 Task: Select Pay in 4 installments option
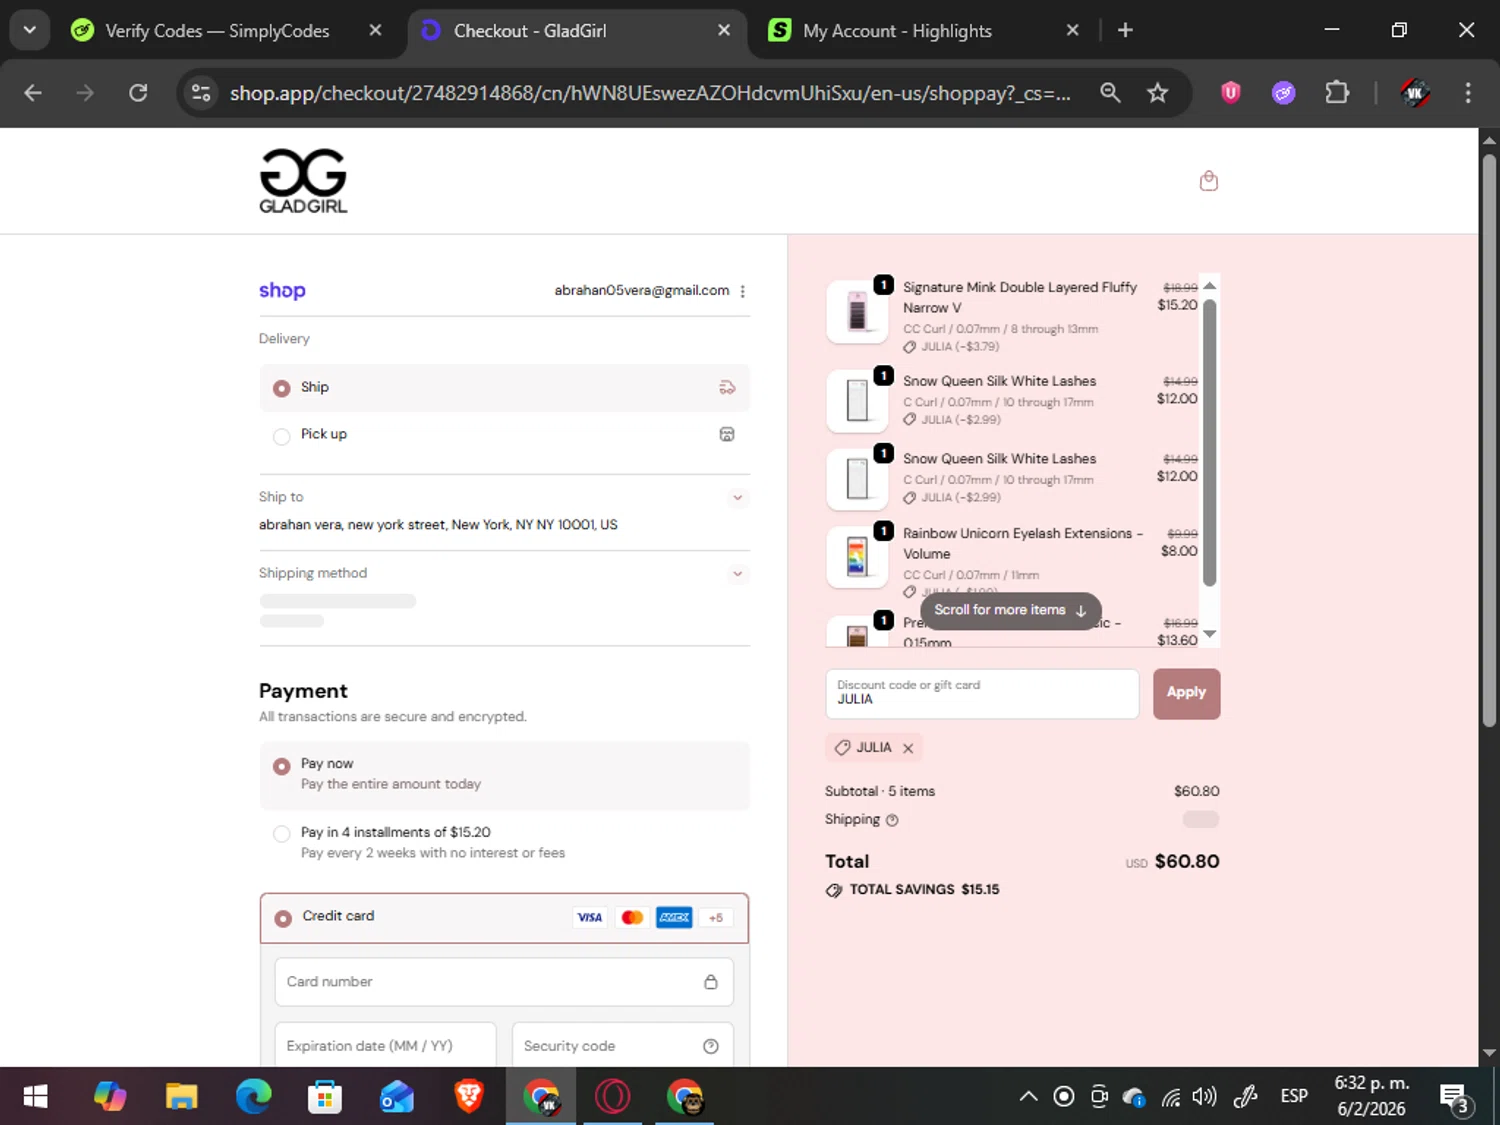pos(504,842)
